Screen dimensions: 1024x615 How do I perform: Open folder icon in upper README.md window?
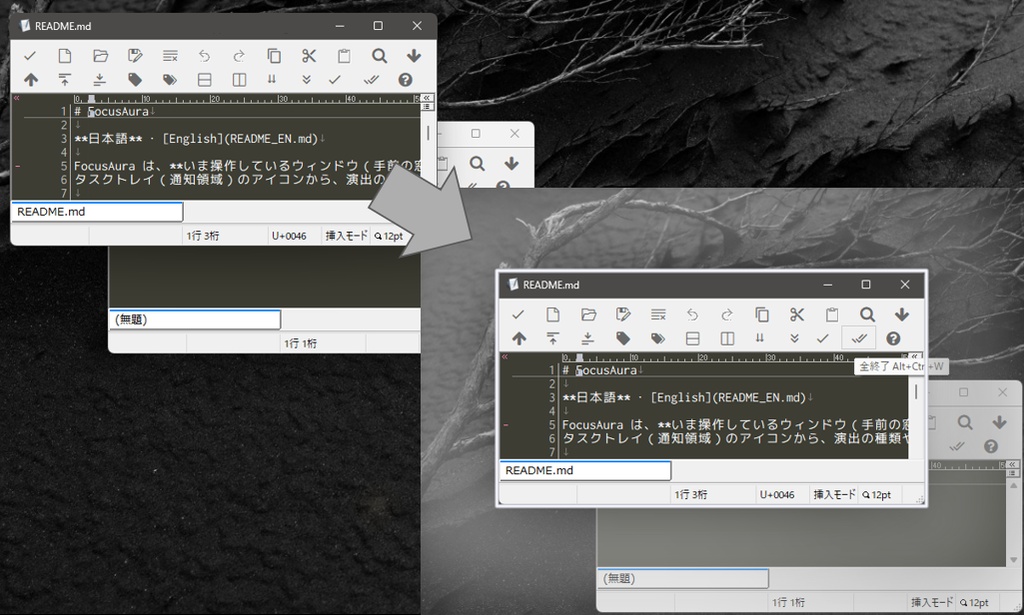coord(100,55)
